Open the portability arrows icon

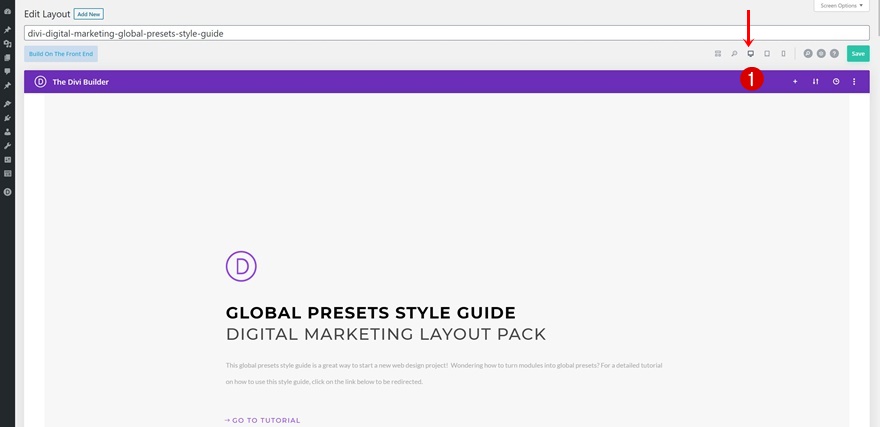tap(815, 82)
